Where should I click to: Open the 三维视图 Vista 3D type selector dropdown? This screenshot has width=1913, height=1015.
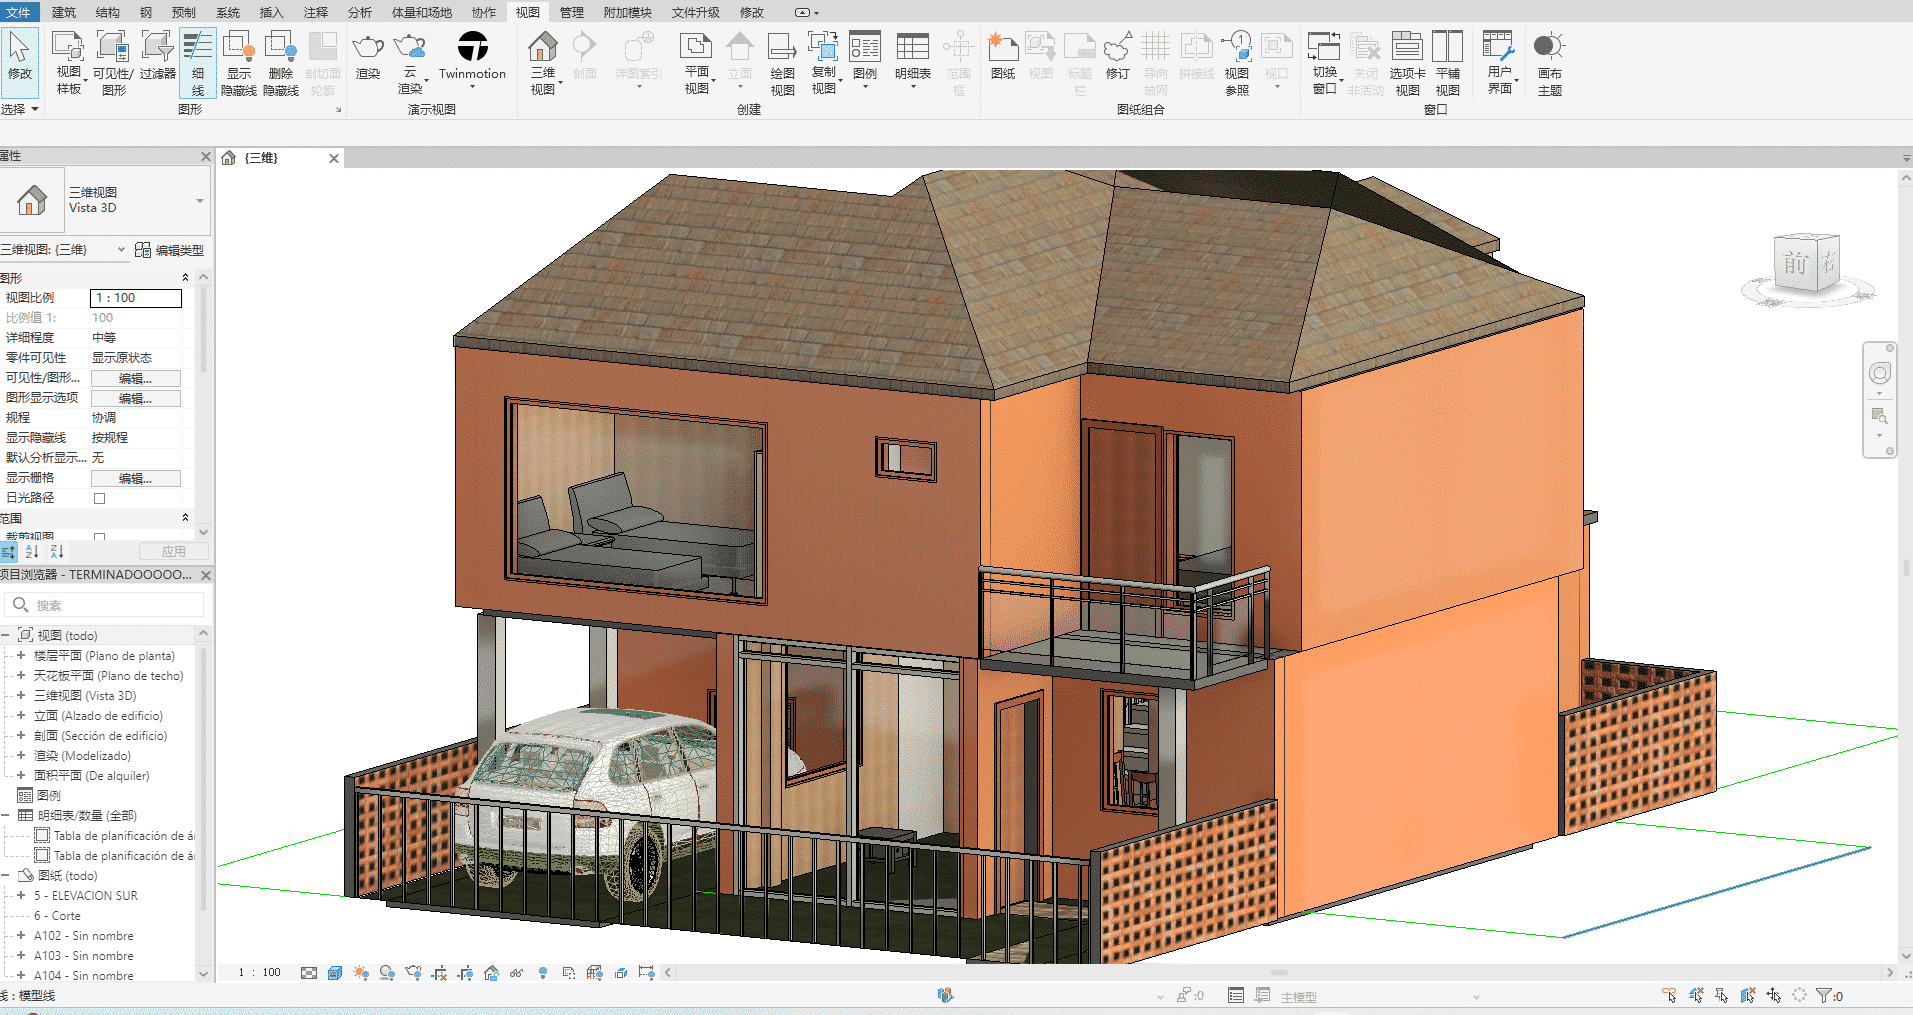[x=199, y=201]
